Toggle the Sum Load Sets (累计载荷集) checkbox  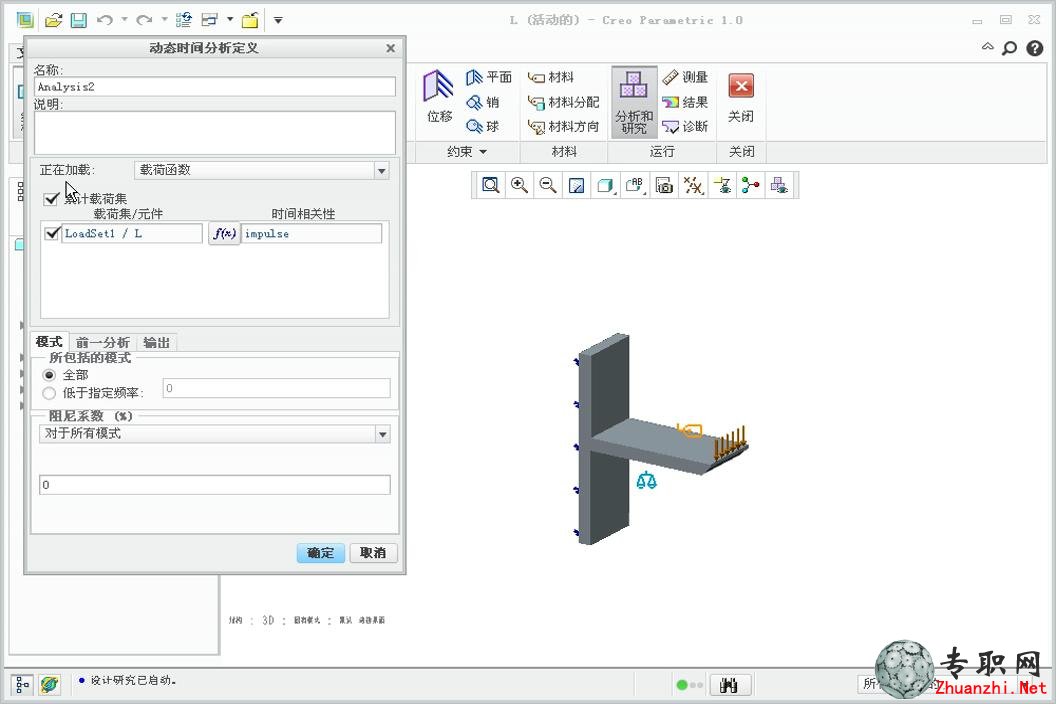click(x=51, y=199)
